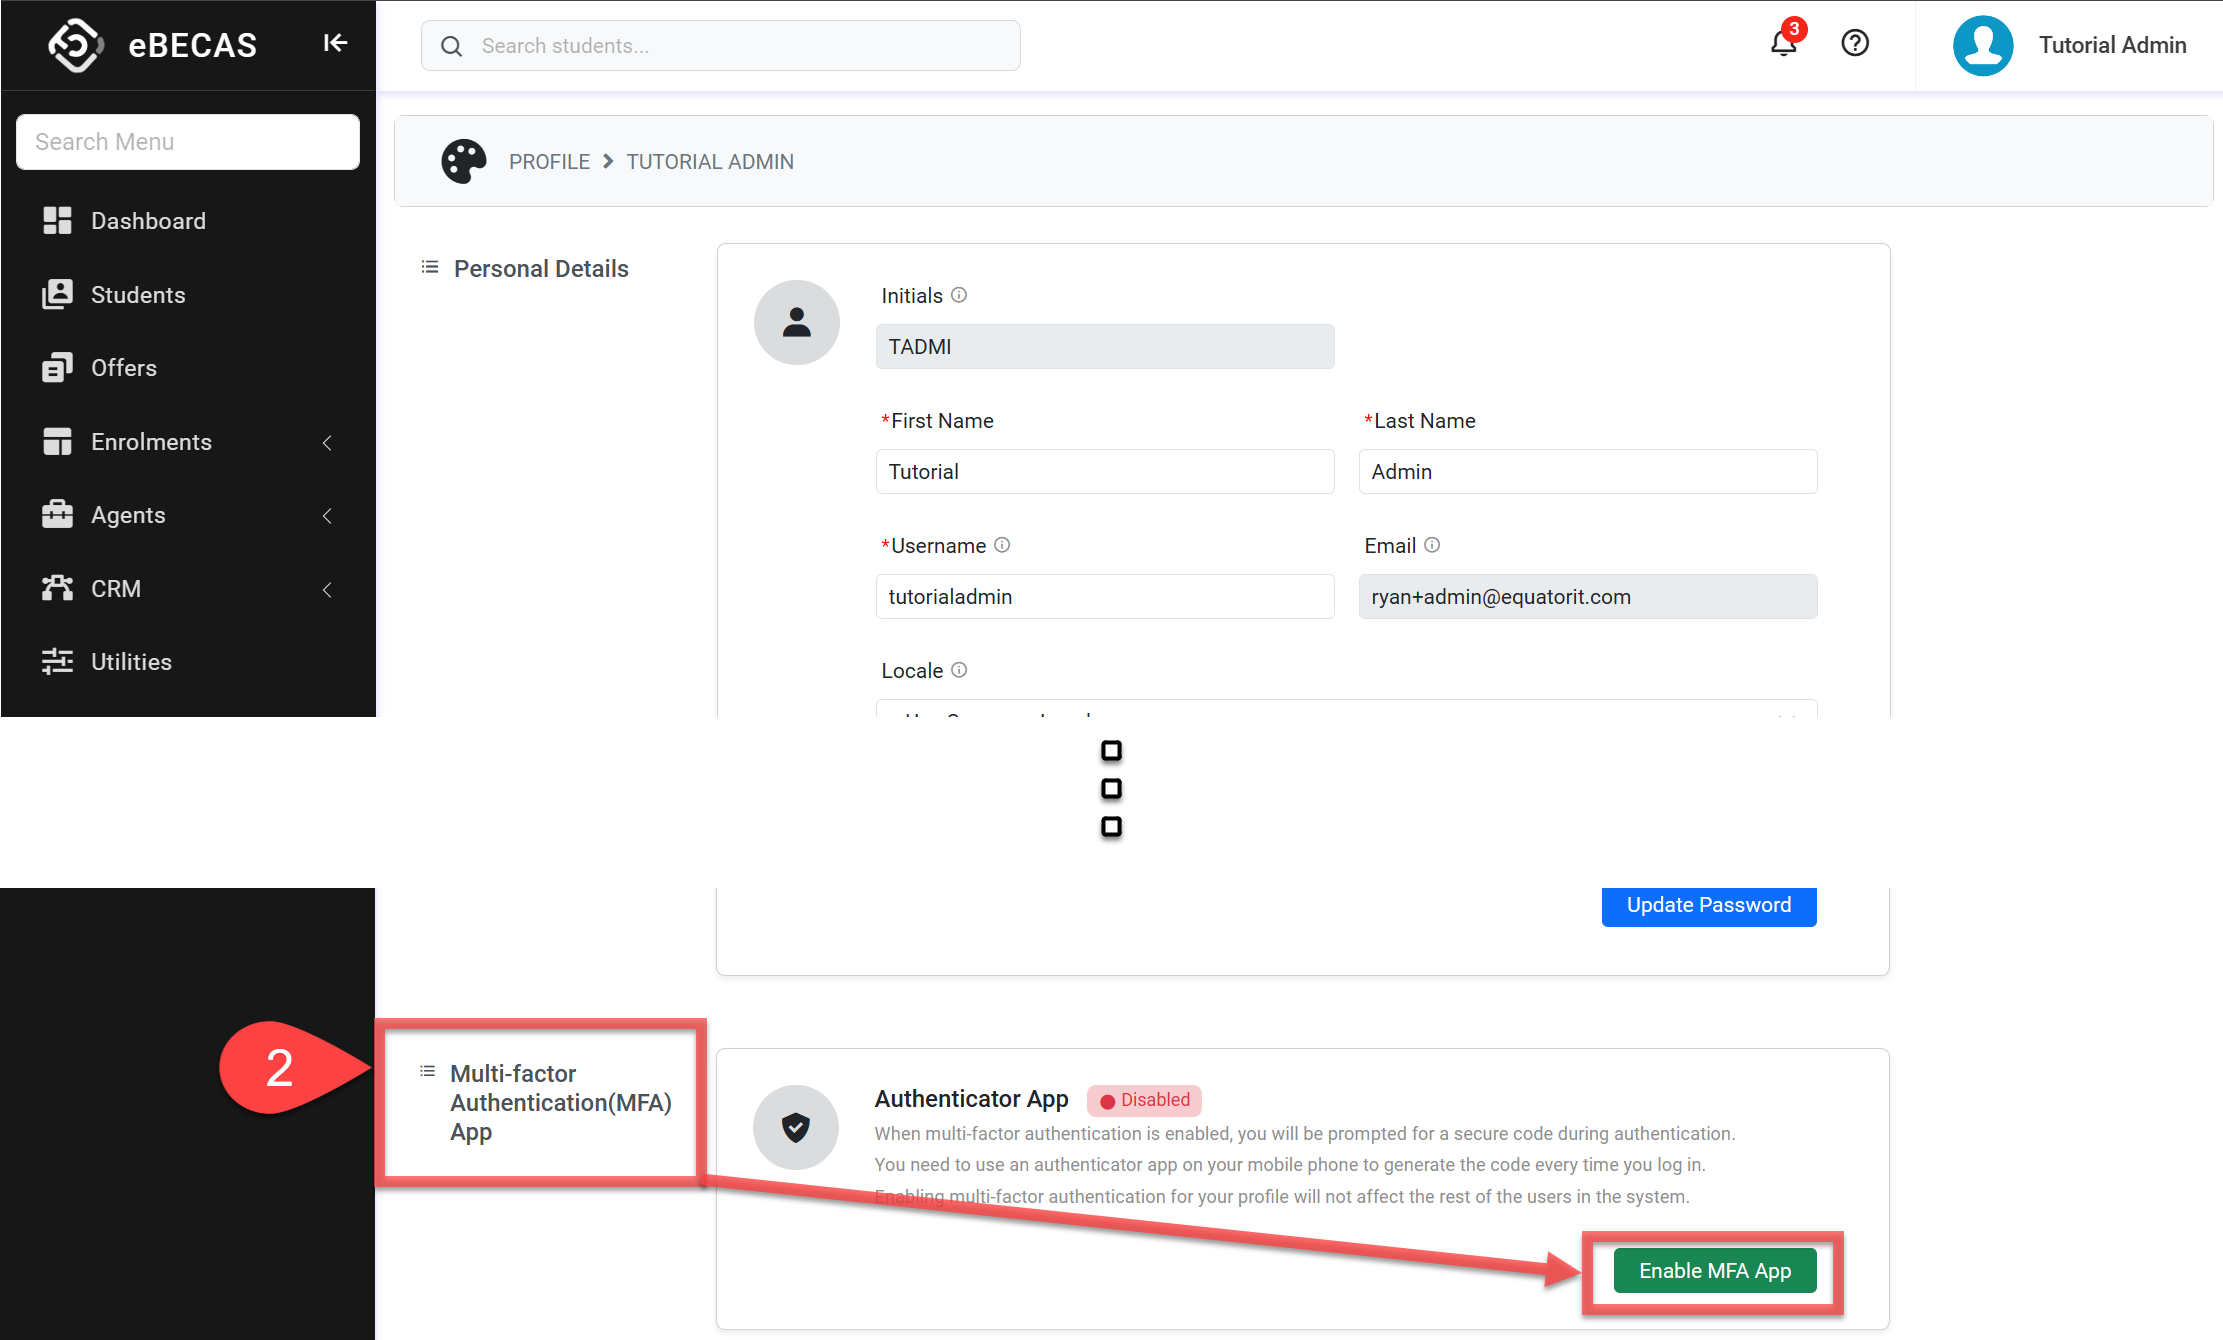Click the Tutorial Admin avatar icon
Viewport: 2223px width, 1340px height.
1982,45
